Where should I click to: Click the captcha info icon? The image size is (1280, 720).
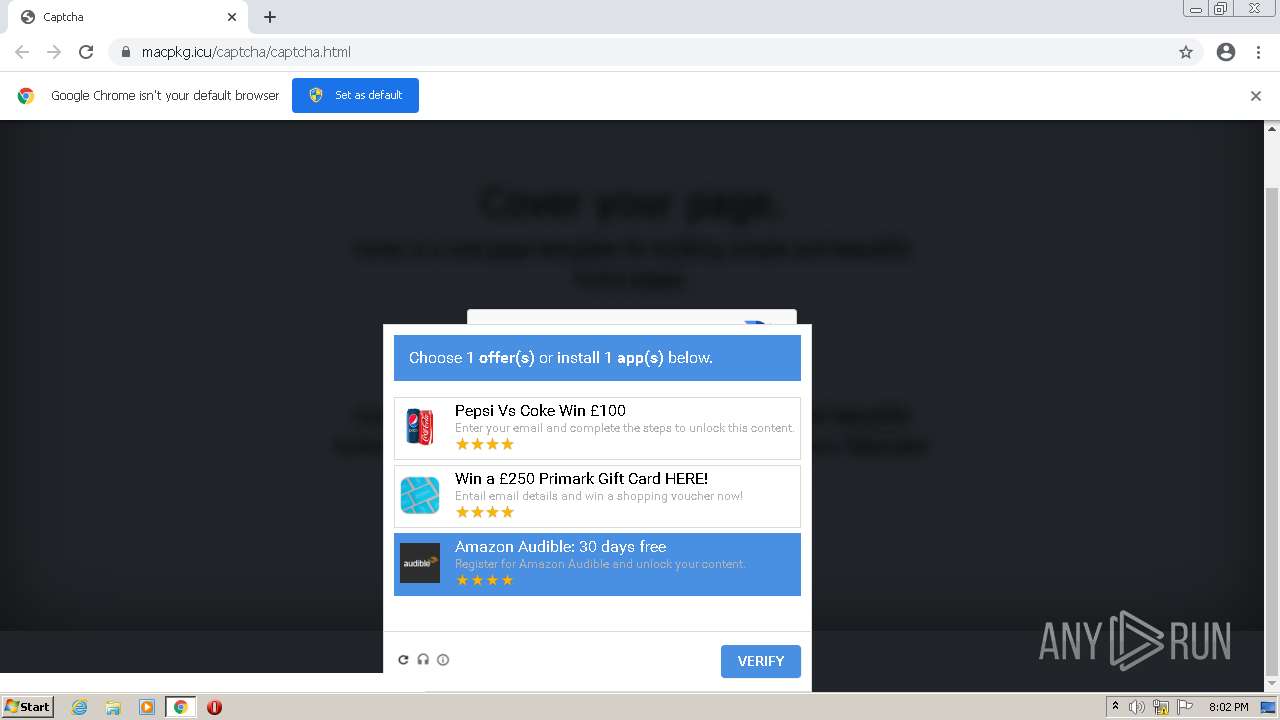point(443,660)
